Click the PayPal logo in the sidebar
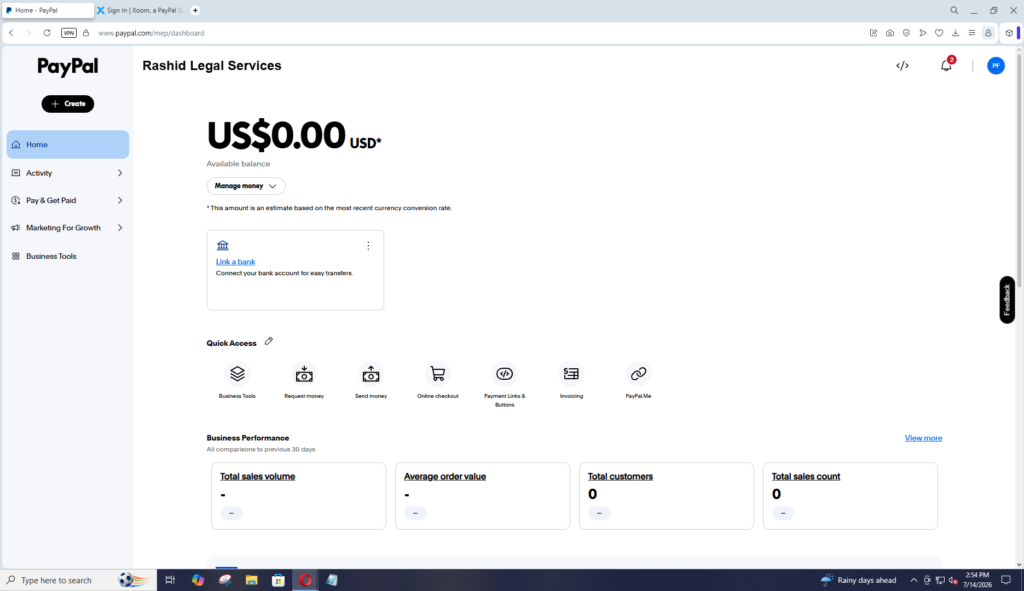1024x591 pixels. click(67, 67)
